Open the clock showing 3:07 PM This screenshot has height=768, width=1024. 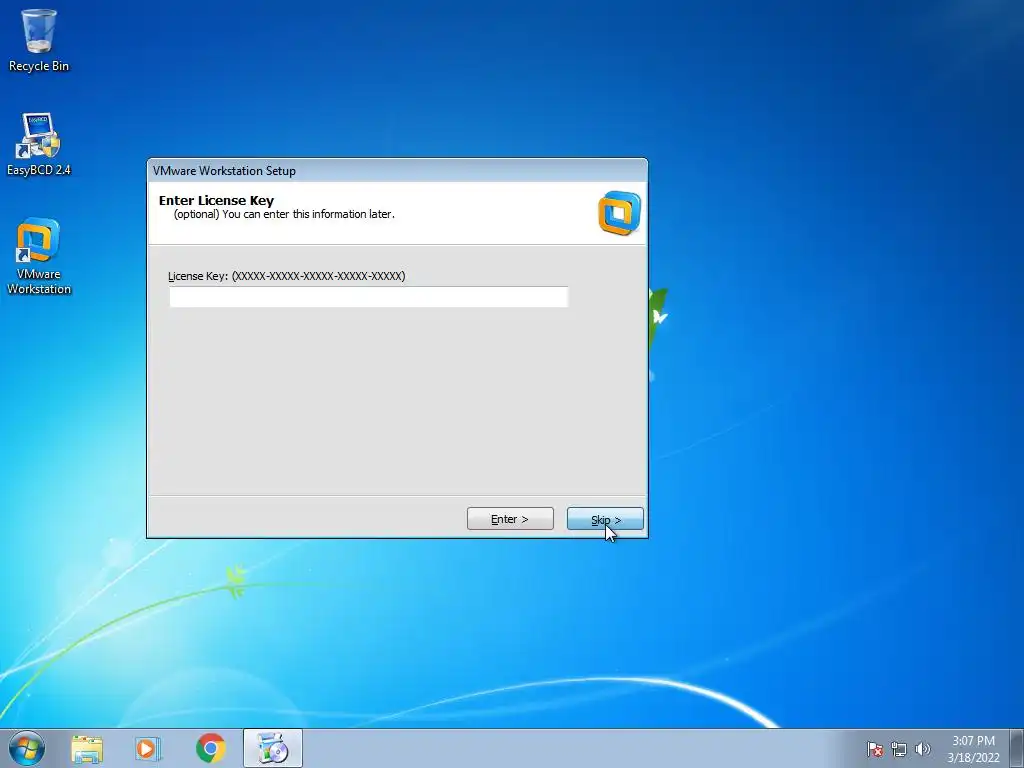[973, 749]
